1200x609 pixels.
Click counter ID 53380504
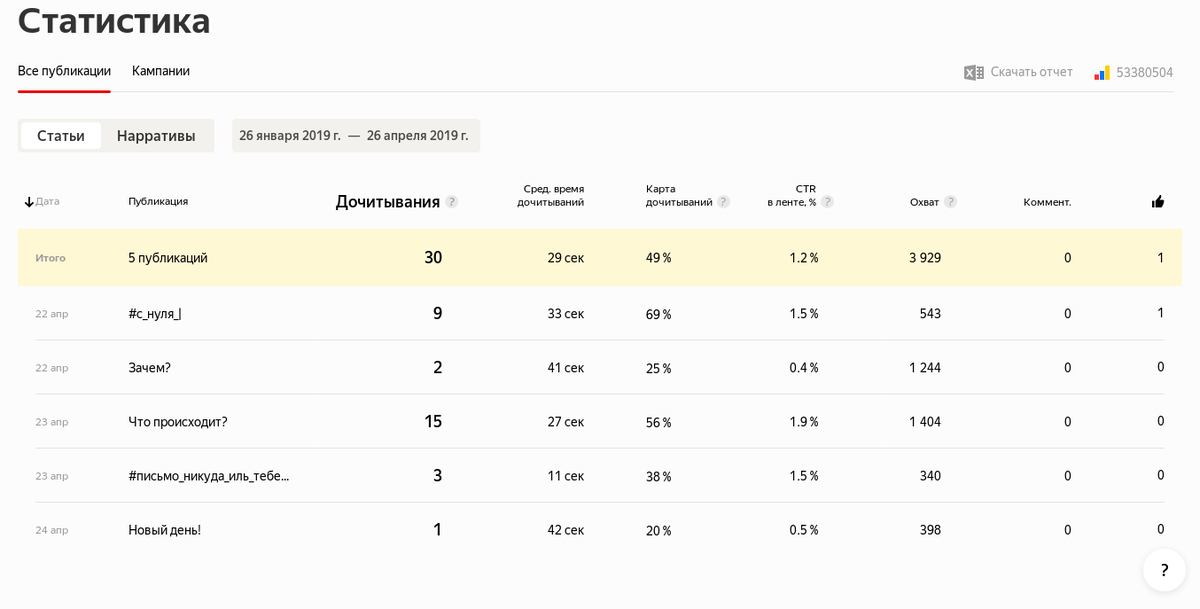point(1144,73)
